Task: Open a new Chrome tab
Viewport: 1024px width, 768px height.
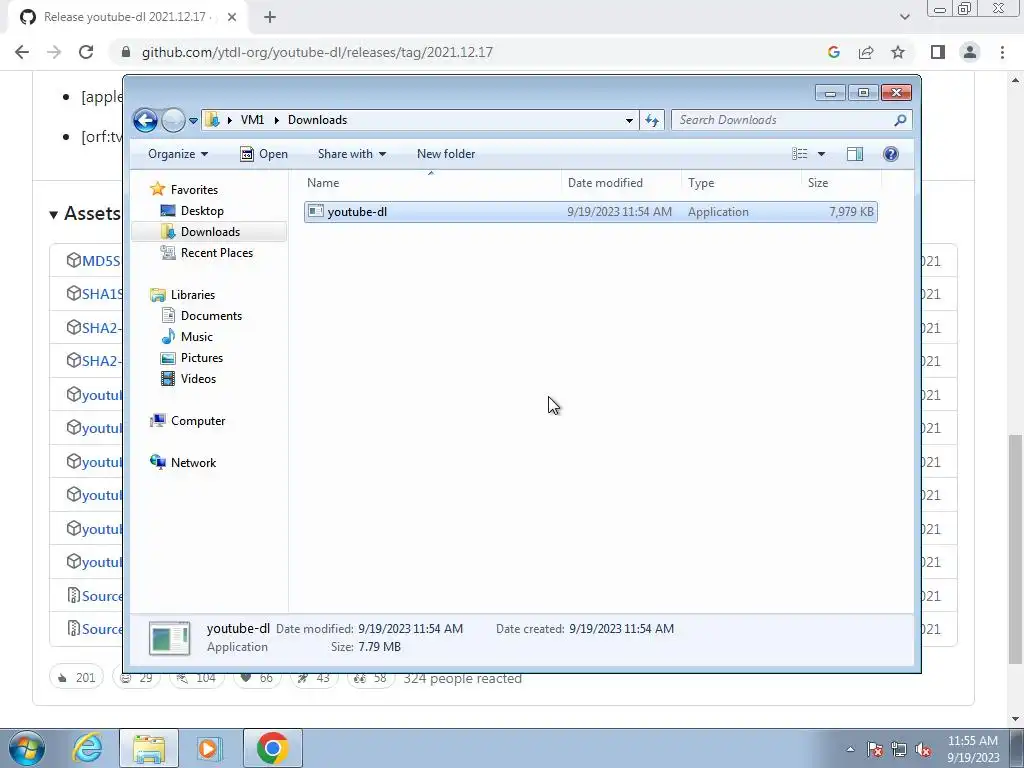Action: (x=270, y=17)
